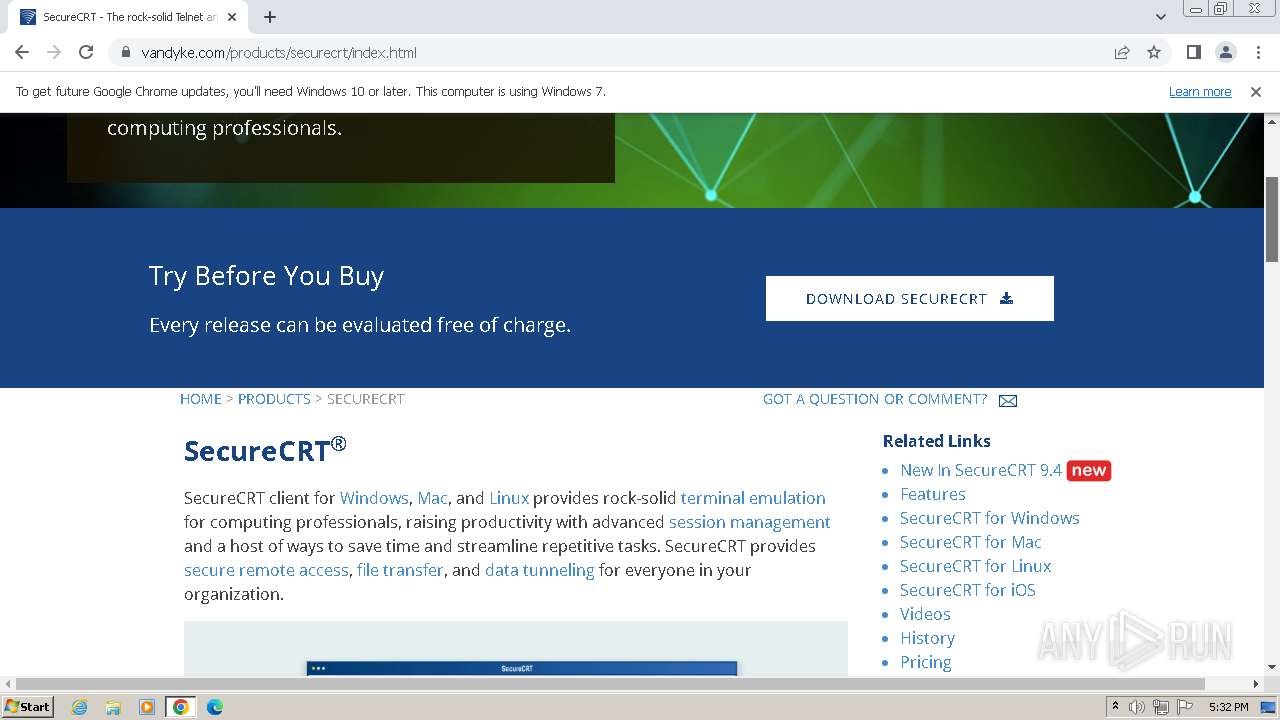Viewport: 1280px width, 720px height.
Task: Open SecureCRT for Mac link
Action: pos(971,542)
